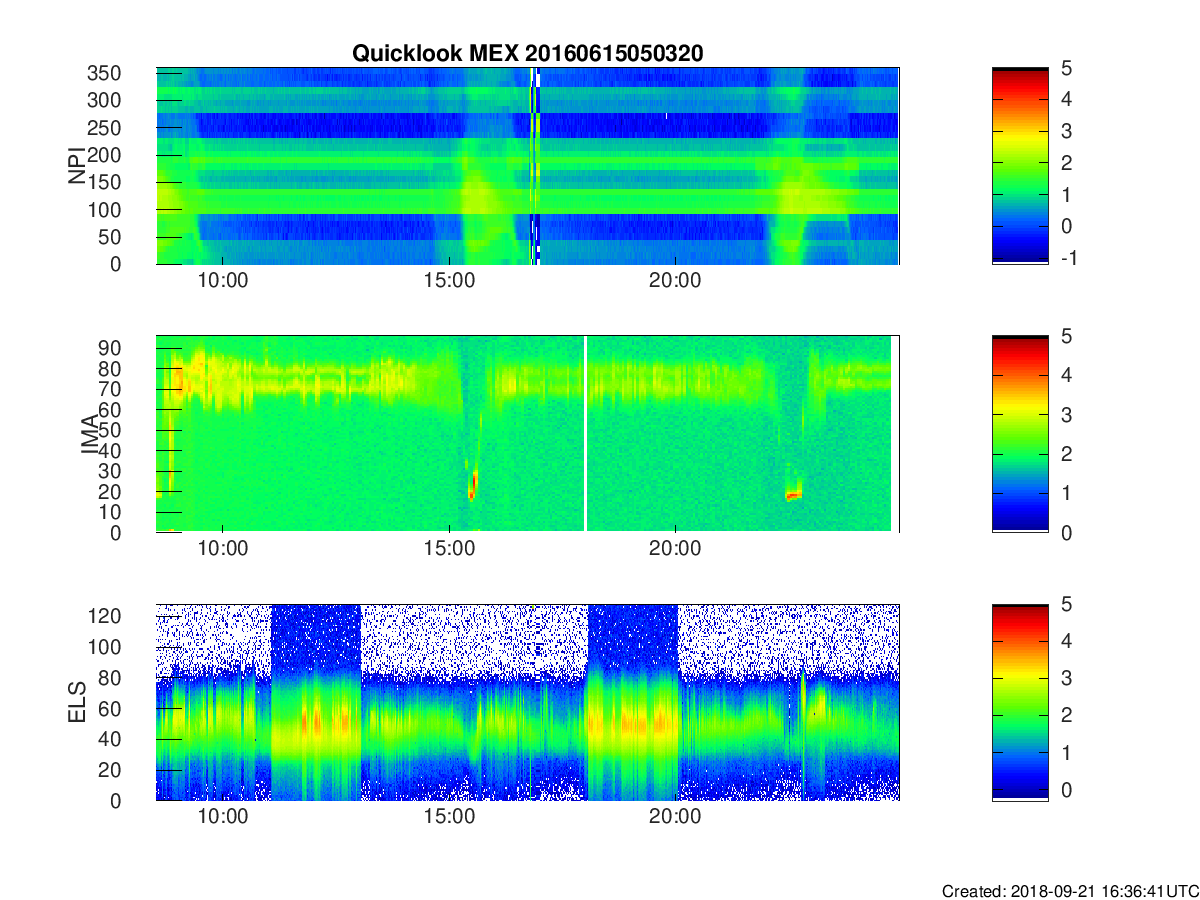Click the 20:00 label under IMA plot
The width and height of the screenshot is (1200, 900).
pos(675,550)
